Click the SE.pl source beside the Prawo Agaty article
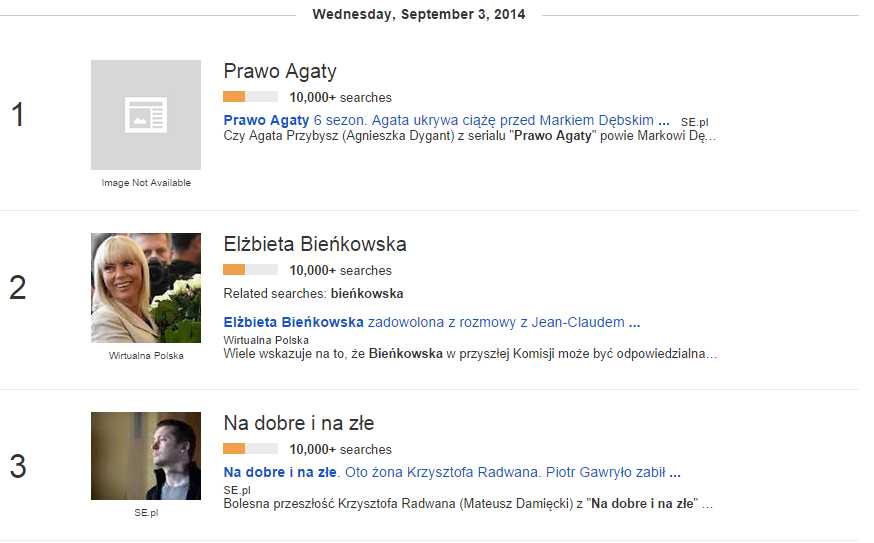874x543 pixels. (x=694, y=121)
